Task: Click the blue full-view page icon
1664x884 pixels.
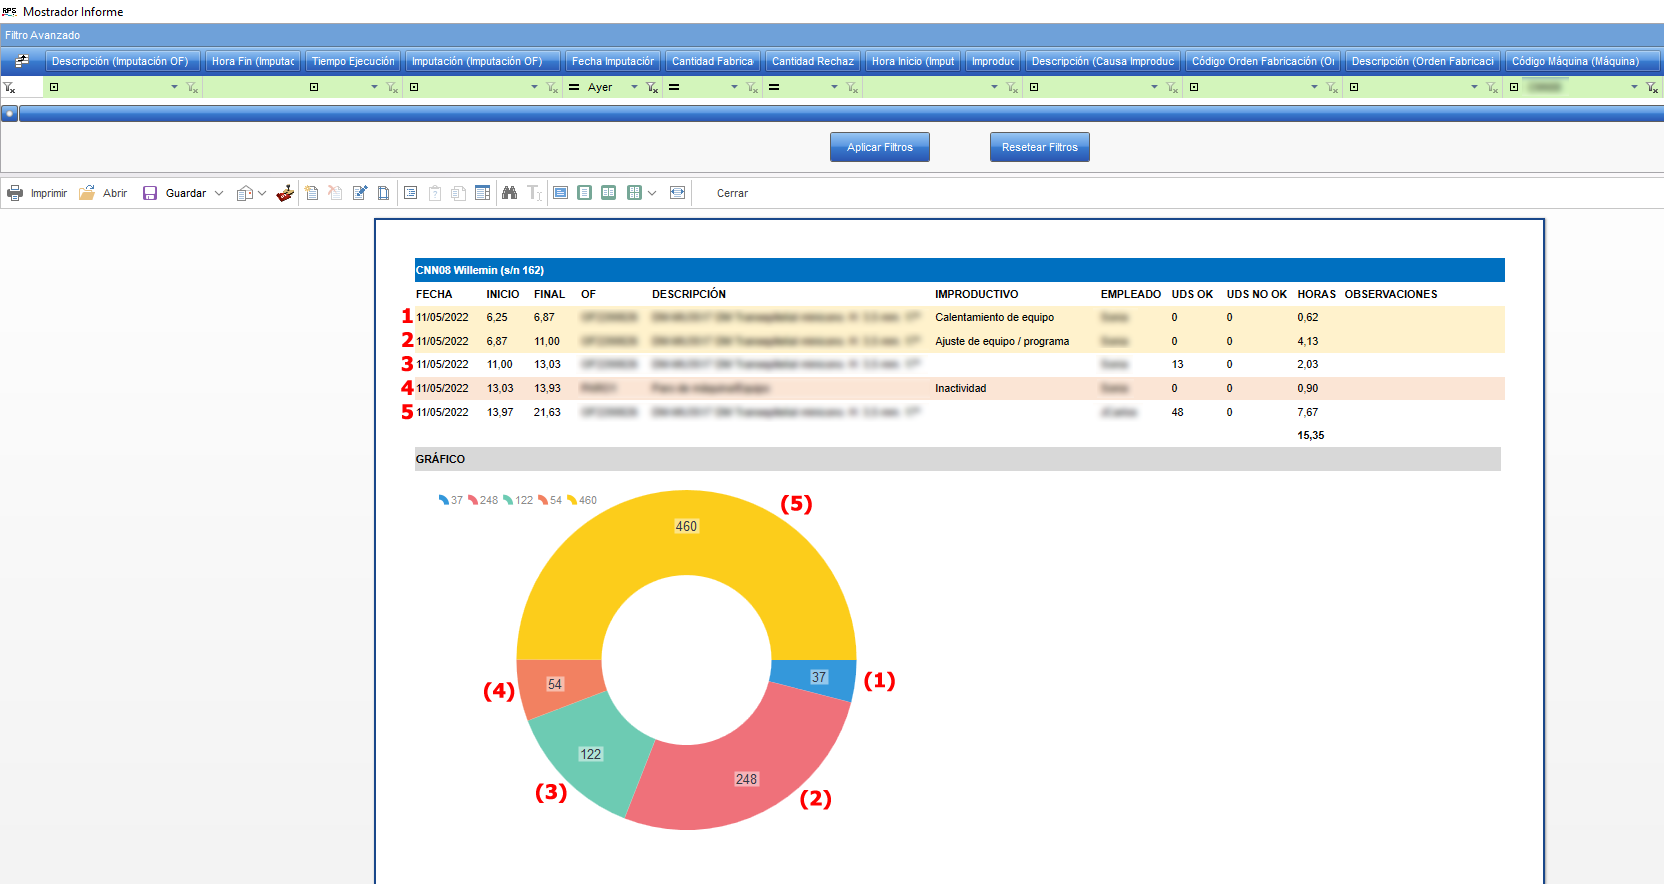Action: point(560,193)
